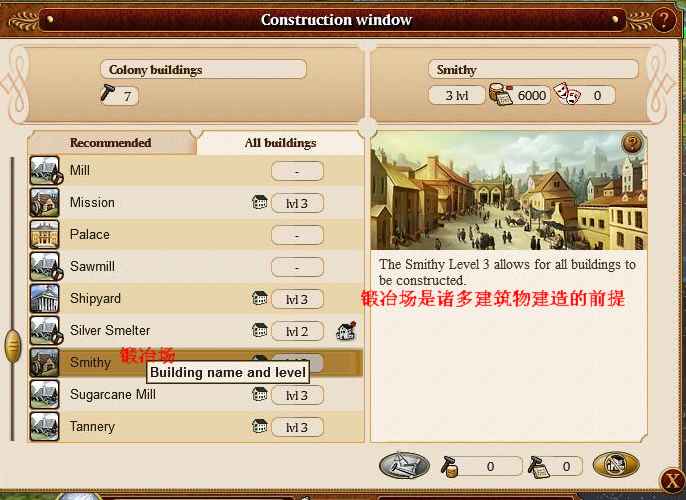Click the lvl 2 badge for Silver Smelter

pyautogui.click(x=298, y=331)
